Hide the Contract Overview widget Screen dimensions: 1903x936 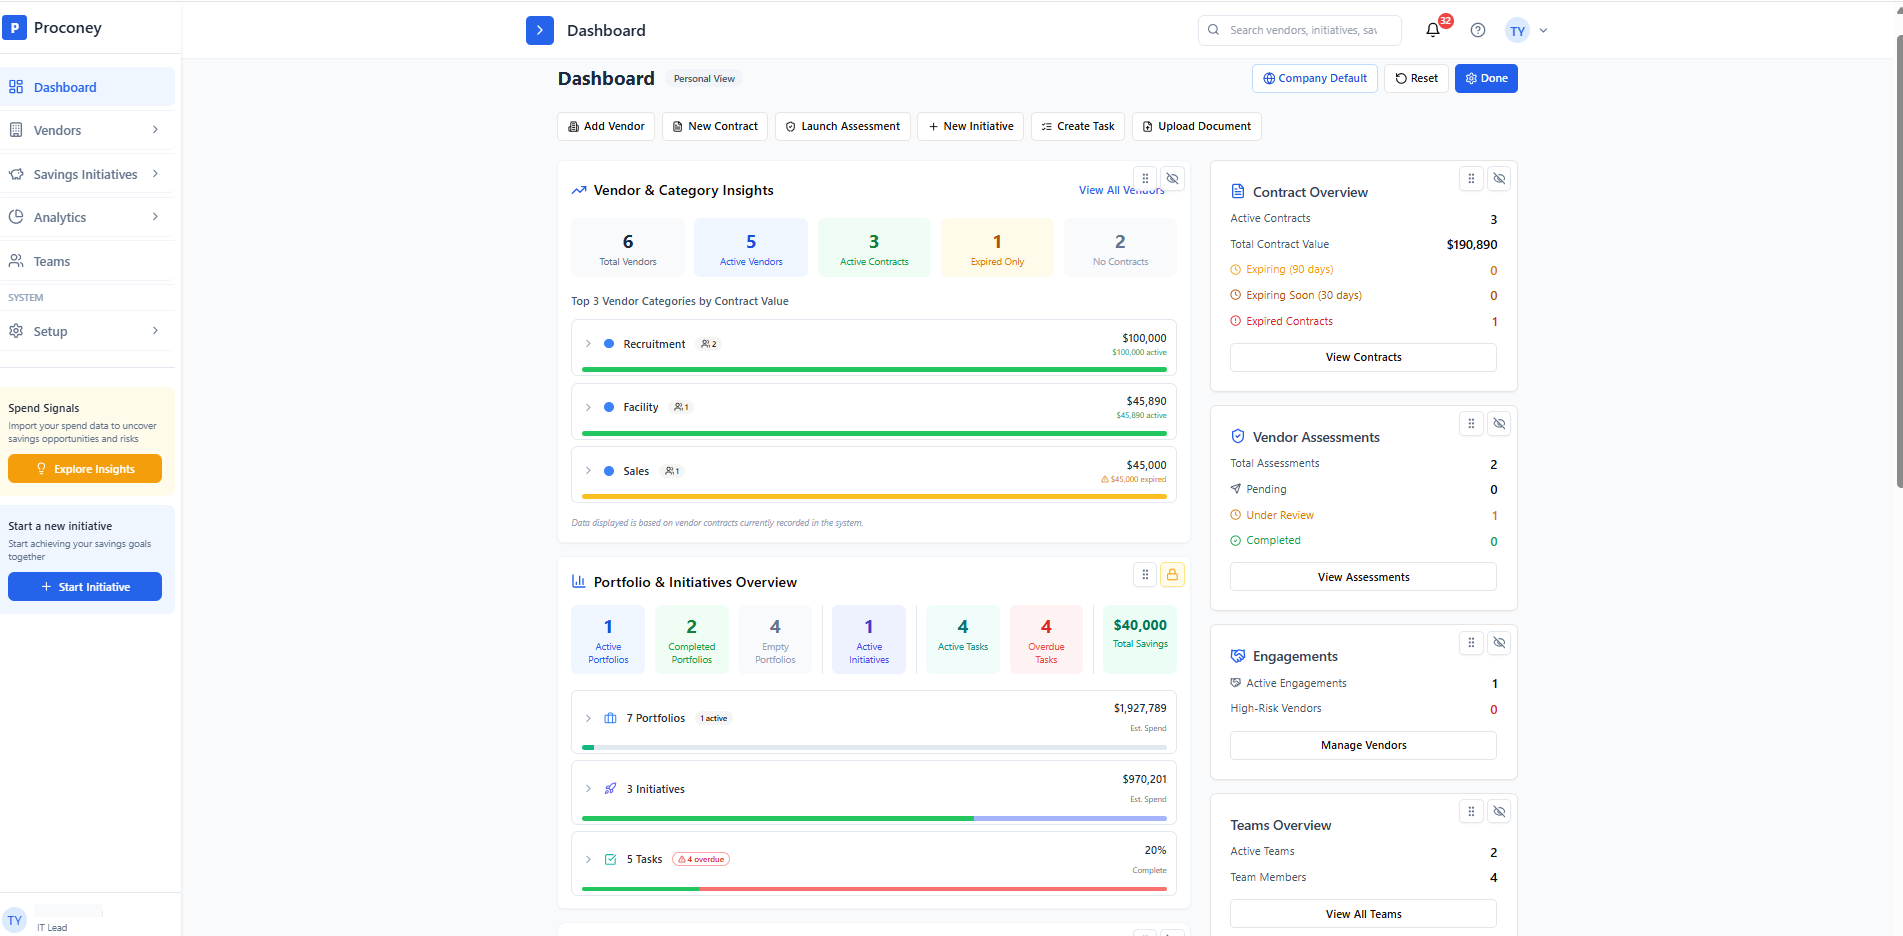pos(1499,179)
